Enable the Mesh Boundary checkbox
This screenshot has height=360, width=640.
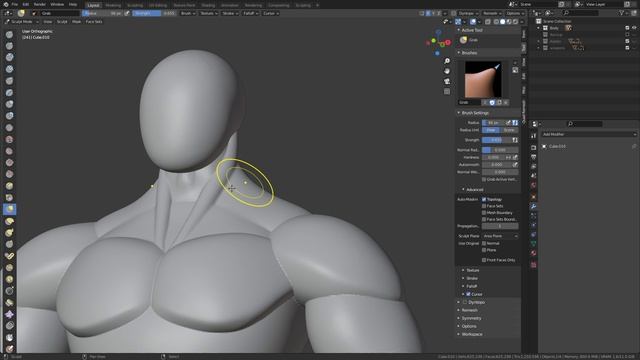point(484,213)
